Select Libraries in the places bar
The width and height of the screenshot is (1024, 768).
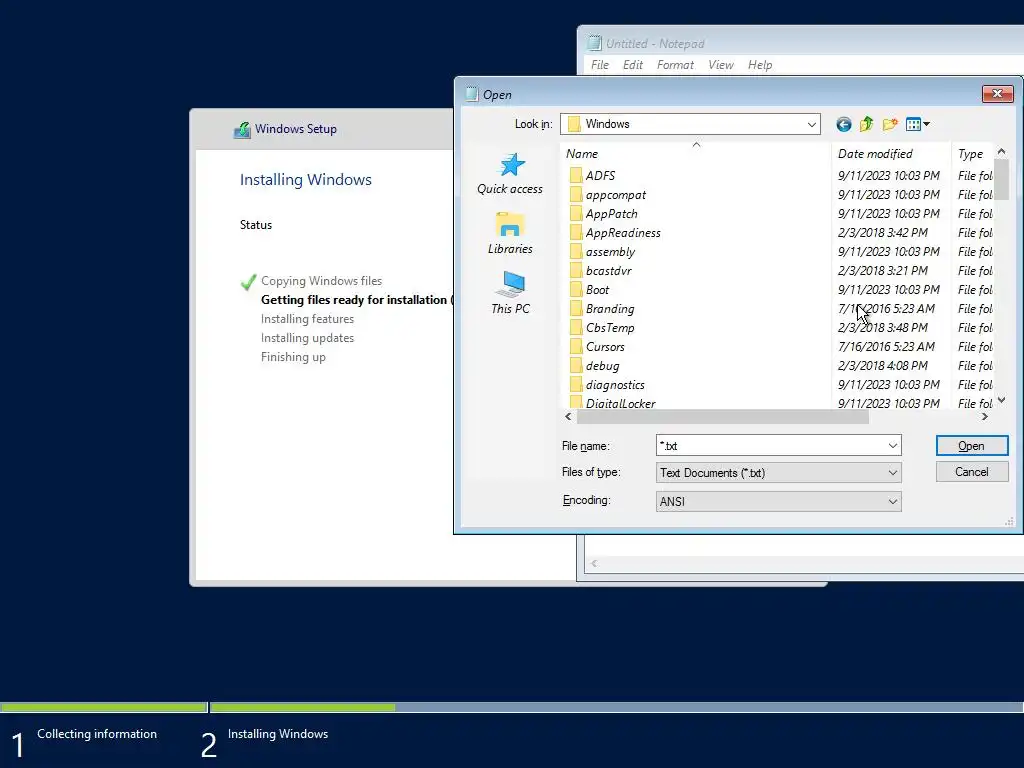click(x=510, y=233)
